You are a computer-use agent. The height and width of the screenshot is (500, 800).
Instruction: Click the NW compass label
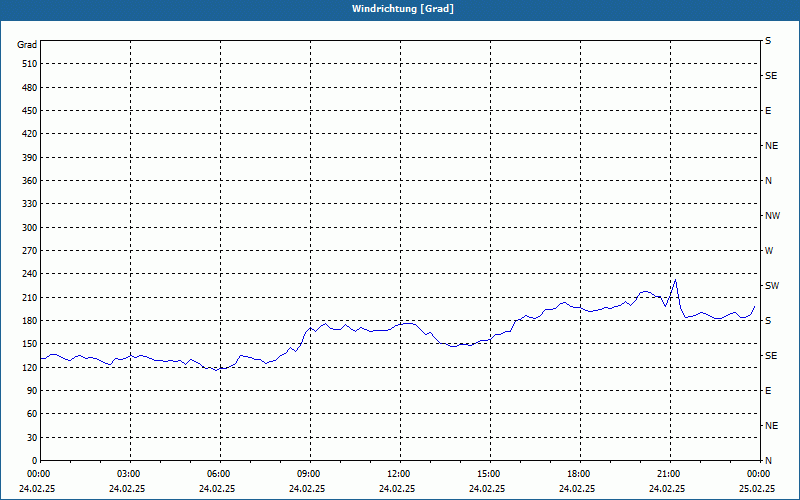click(772, 216)
